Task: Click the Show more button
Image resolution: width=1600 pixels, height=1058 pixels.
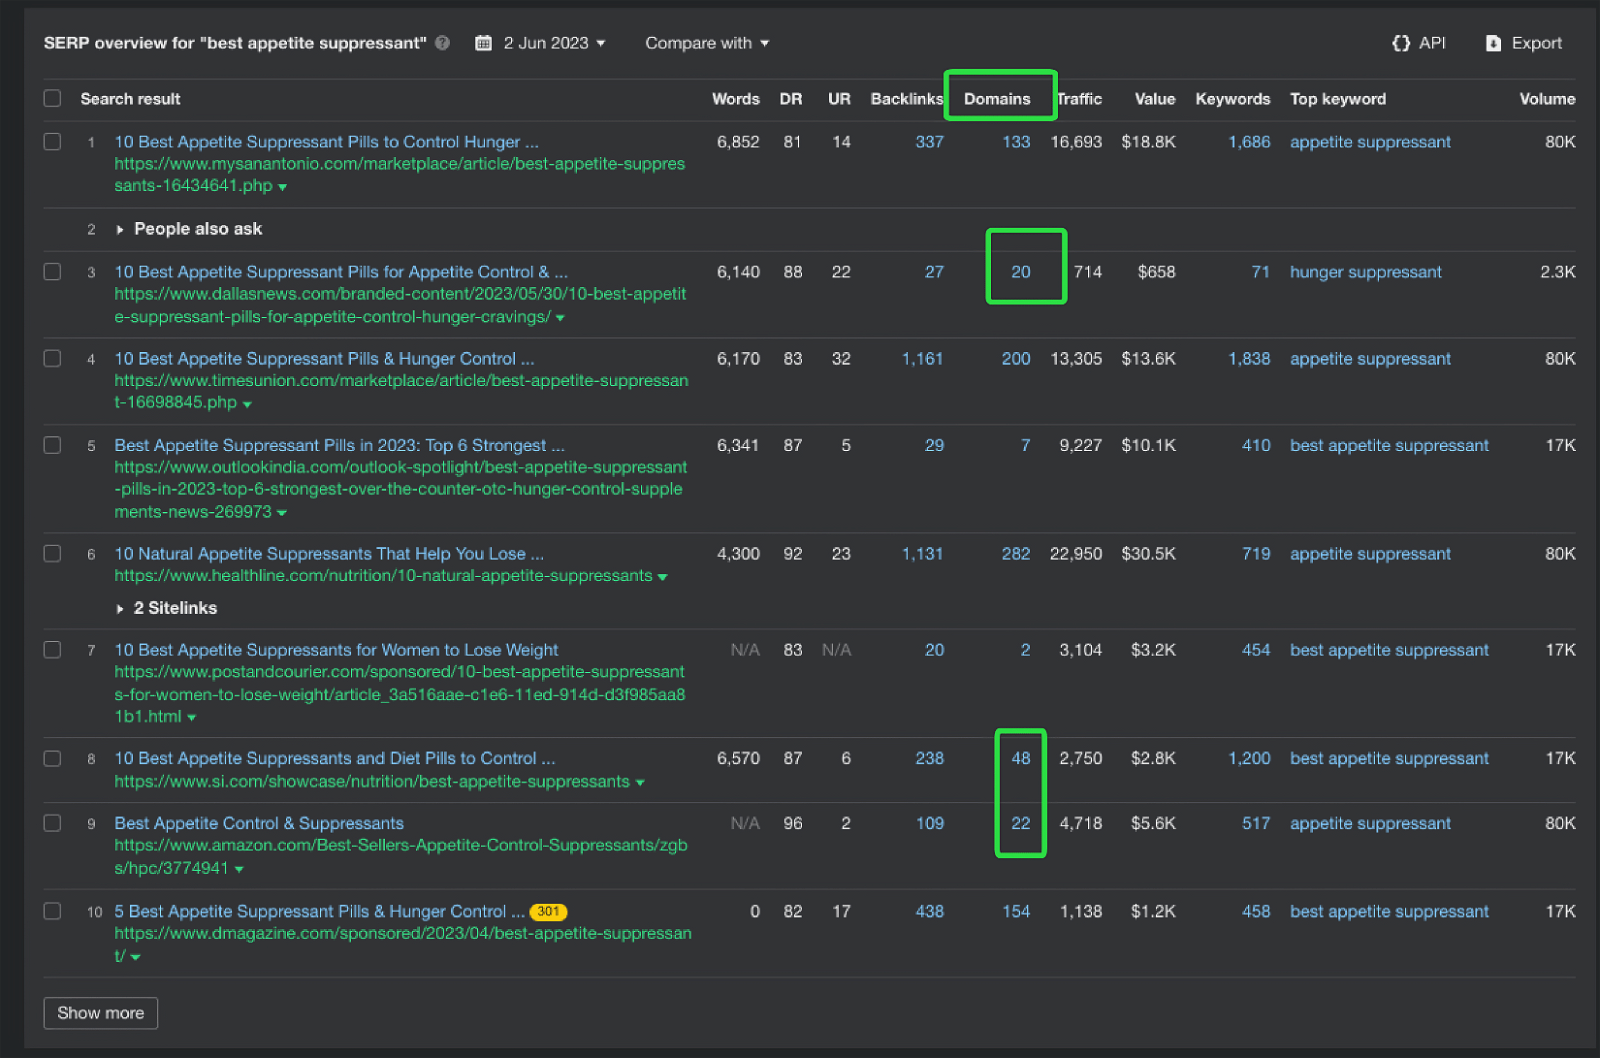Action: click(101, 1013)
